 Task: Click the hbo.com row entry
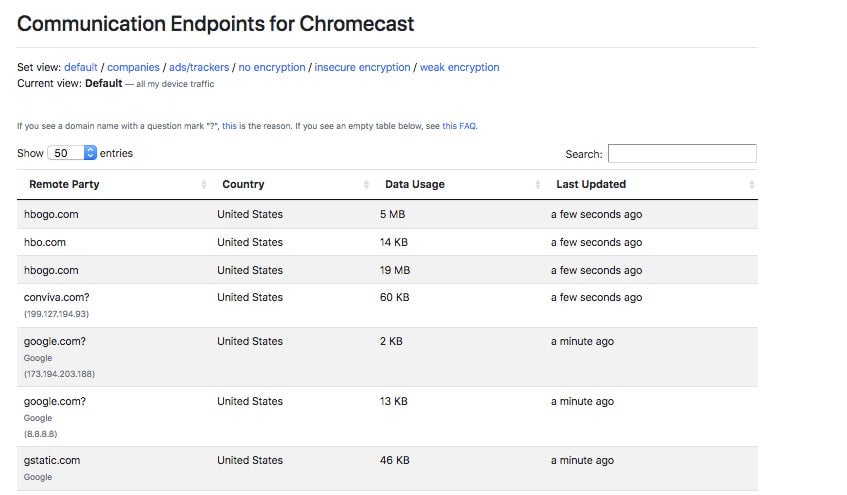click(45, 242)
